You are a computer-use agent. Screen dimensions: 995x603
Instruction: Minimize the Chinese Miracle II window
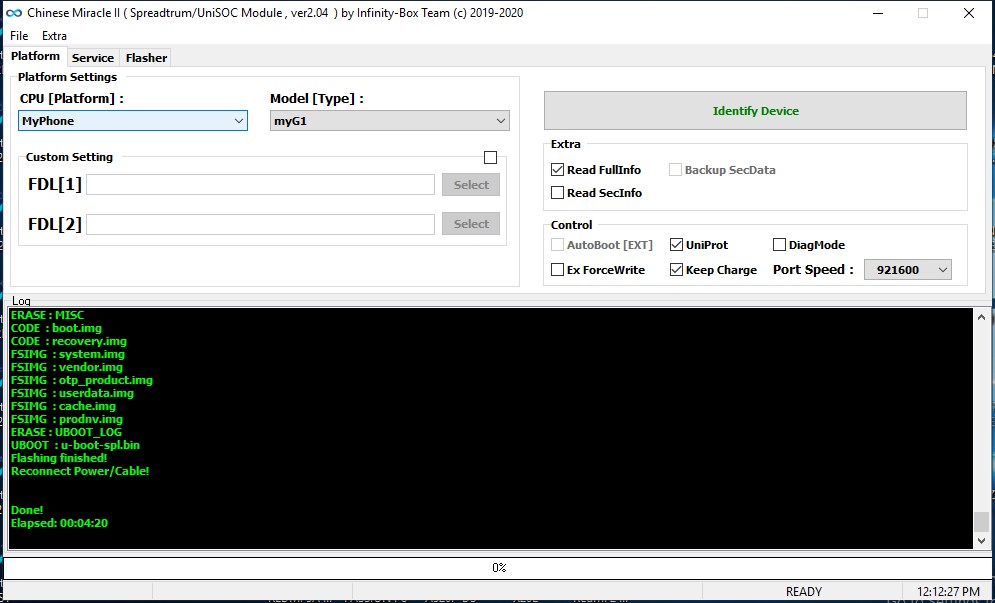click(877, 13)
